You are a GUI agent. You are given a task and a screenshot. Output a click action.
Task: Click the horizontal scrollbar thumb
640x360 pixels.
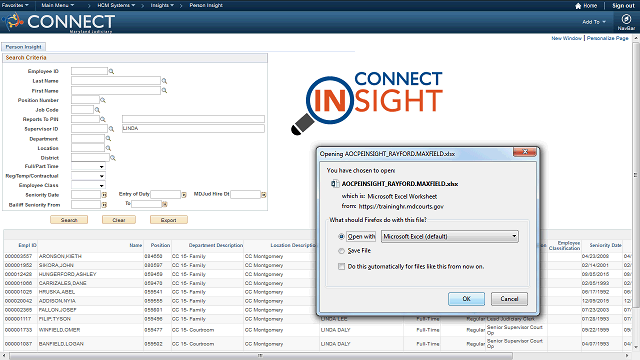click(x=260, y=356)
